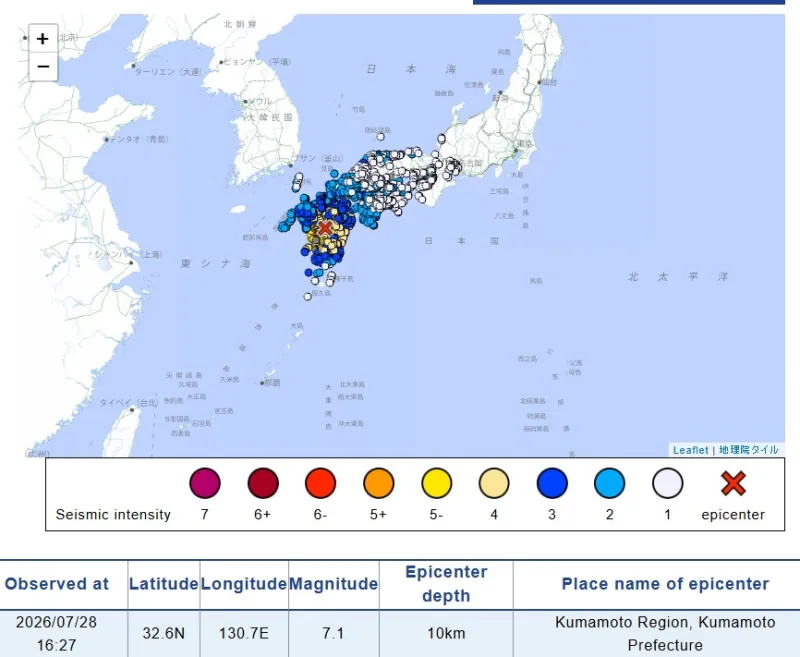Click the 那覇 city marker on map
Viewport: 800px width, 657px height.
pos(262,383)
